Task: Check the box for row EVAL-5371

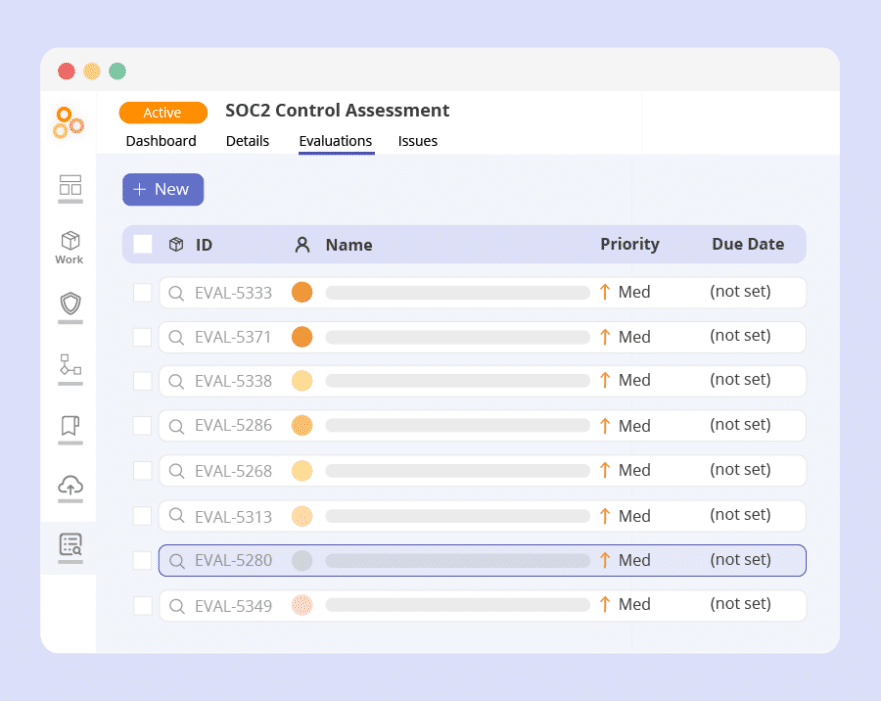Action: pos(143,337)
